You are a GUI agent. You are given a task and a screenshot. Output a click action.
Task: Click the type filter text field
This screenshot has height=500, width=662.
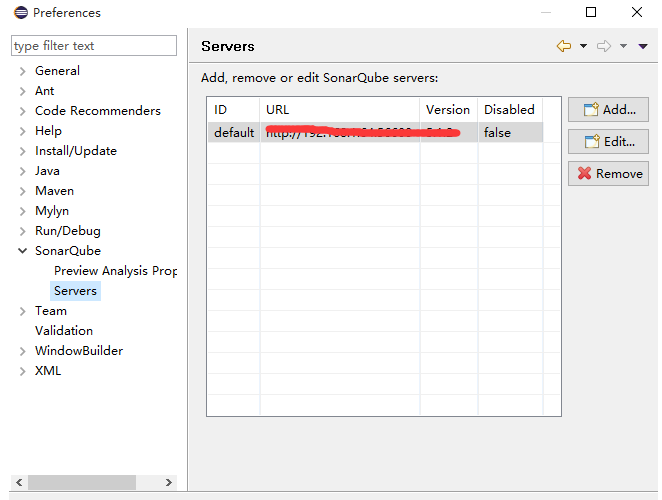pyautogui.click(x=94, y=46)
